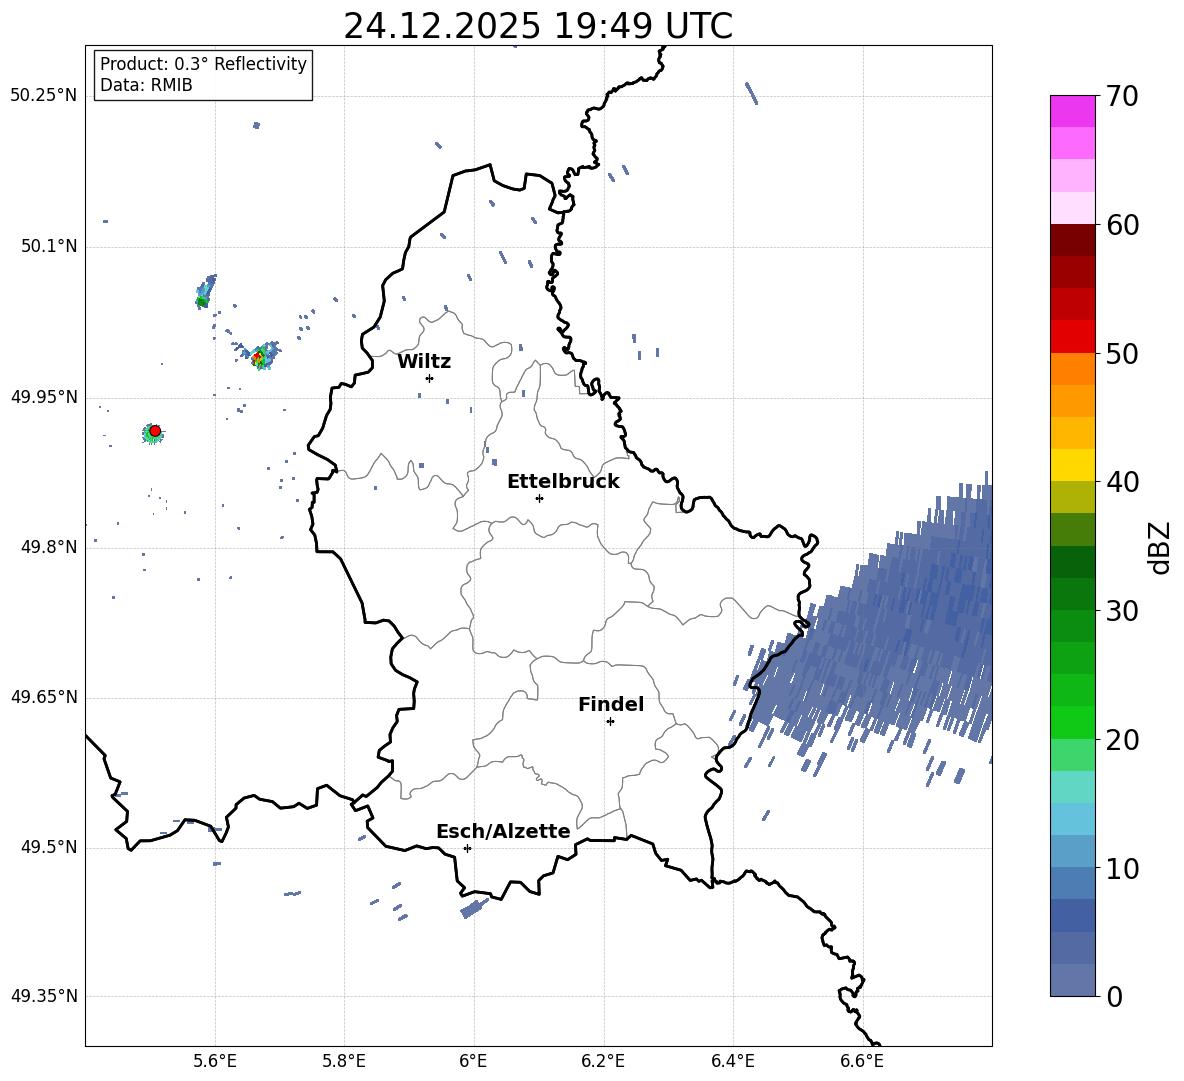Click the 49.35°N latitude label
This screenshot has width=1184, height=1081.
point(44,996)
